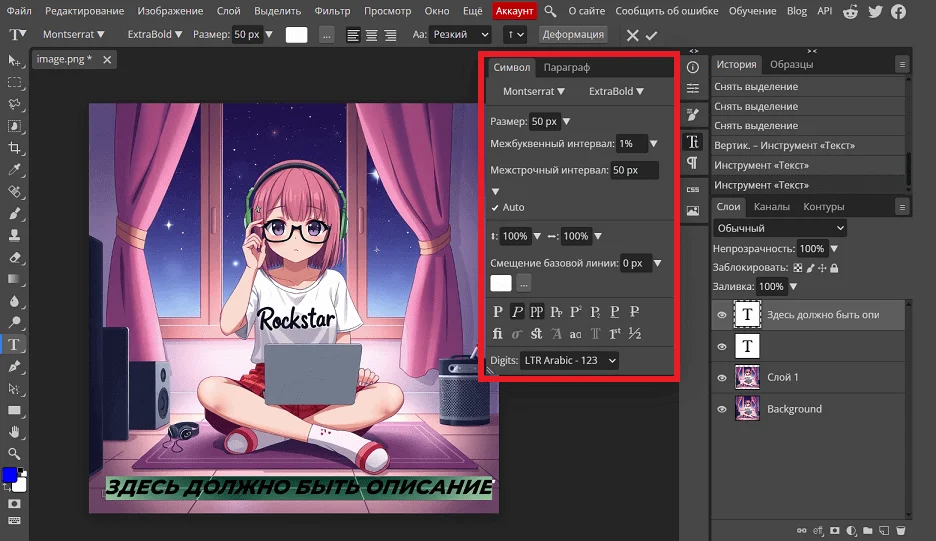Screen dimensions: 936x541
Task: Select the Hand tool
Action: pos(15,432)
